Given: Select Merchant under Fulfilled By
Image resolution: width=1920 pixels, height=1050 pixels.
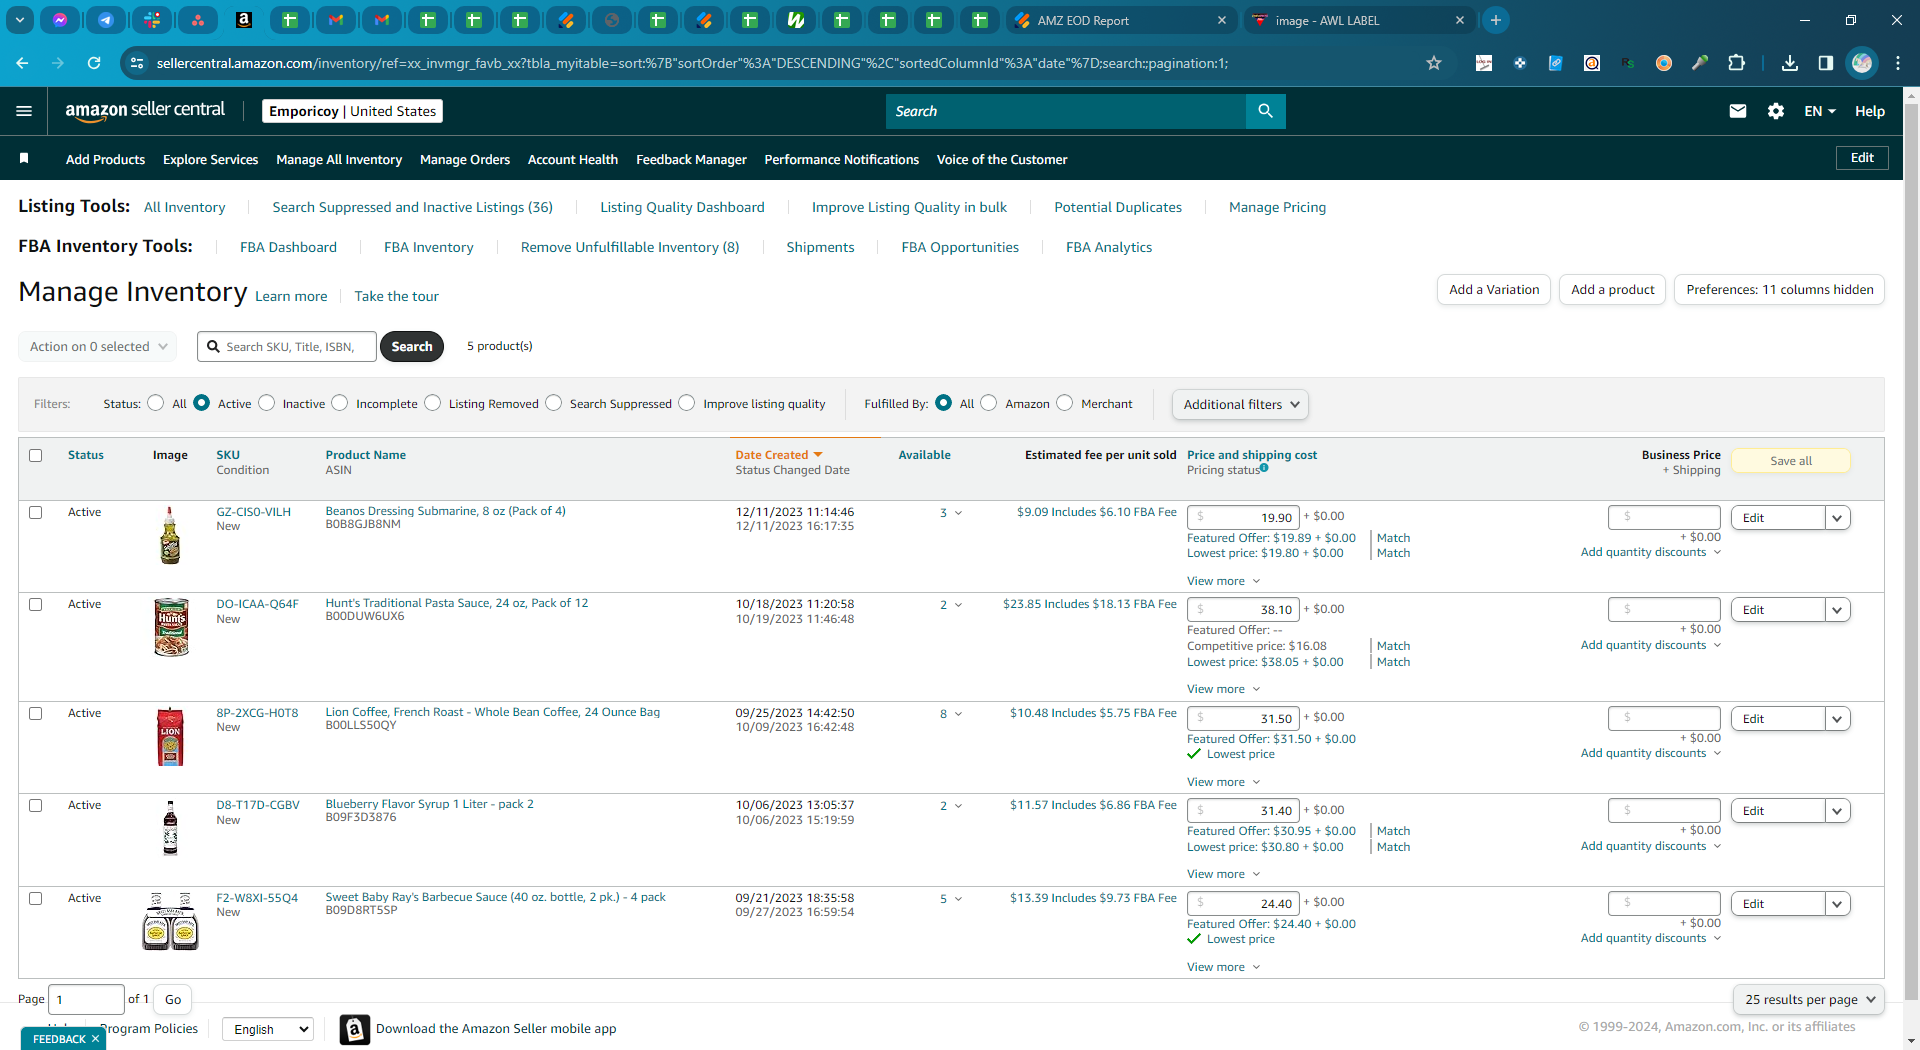Looking at the screenshot, I should [1065, 403].
